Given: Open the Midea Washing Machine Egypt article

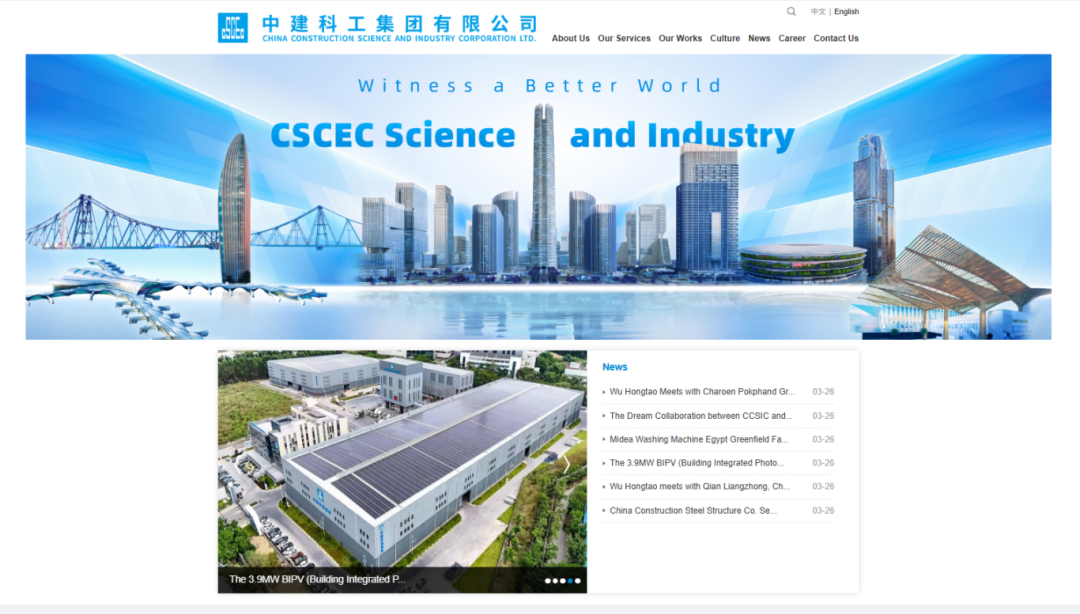Looking at the screenshot, I should (698, 439).
